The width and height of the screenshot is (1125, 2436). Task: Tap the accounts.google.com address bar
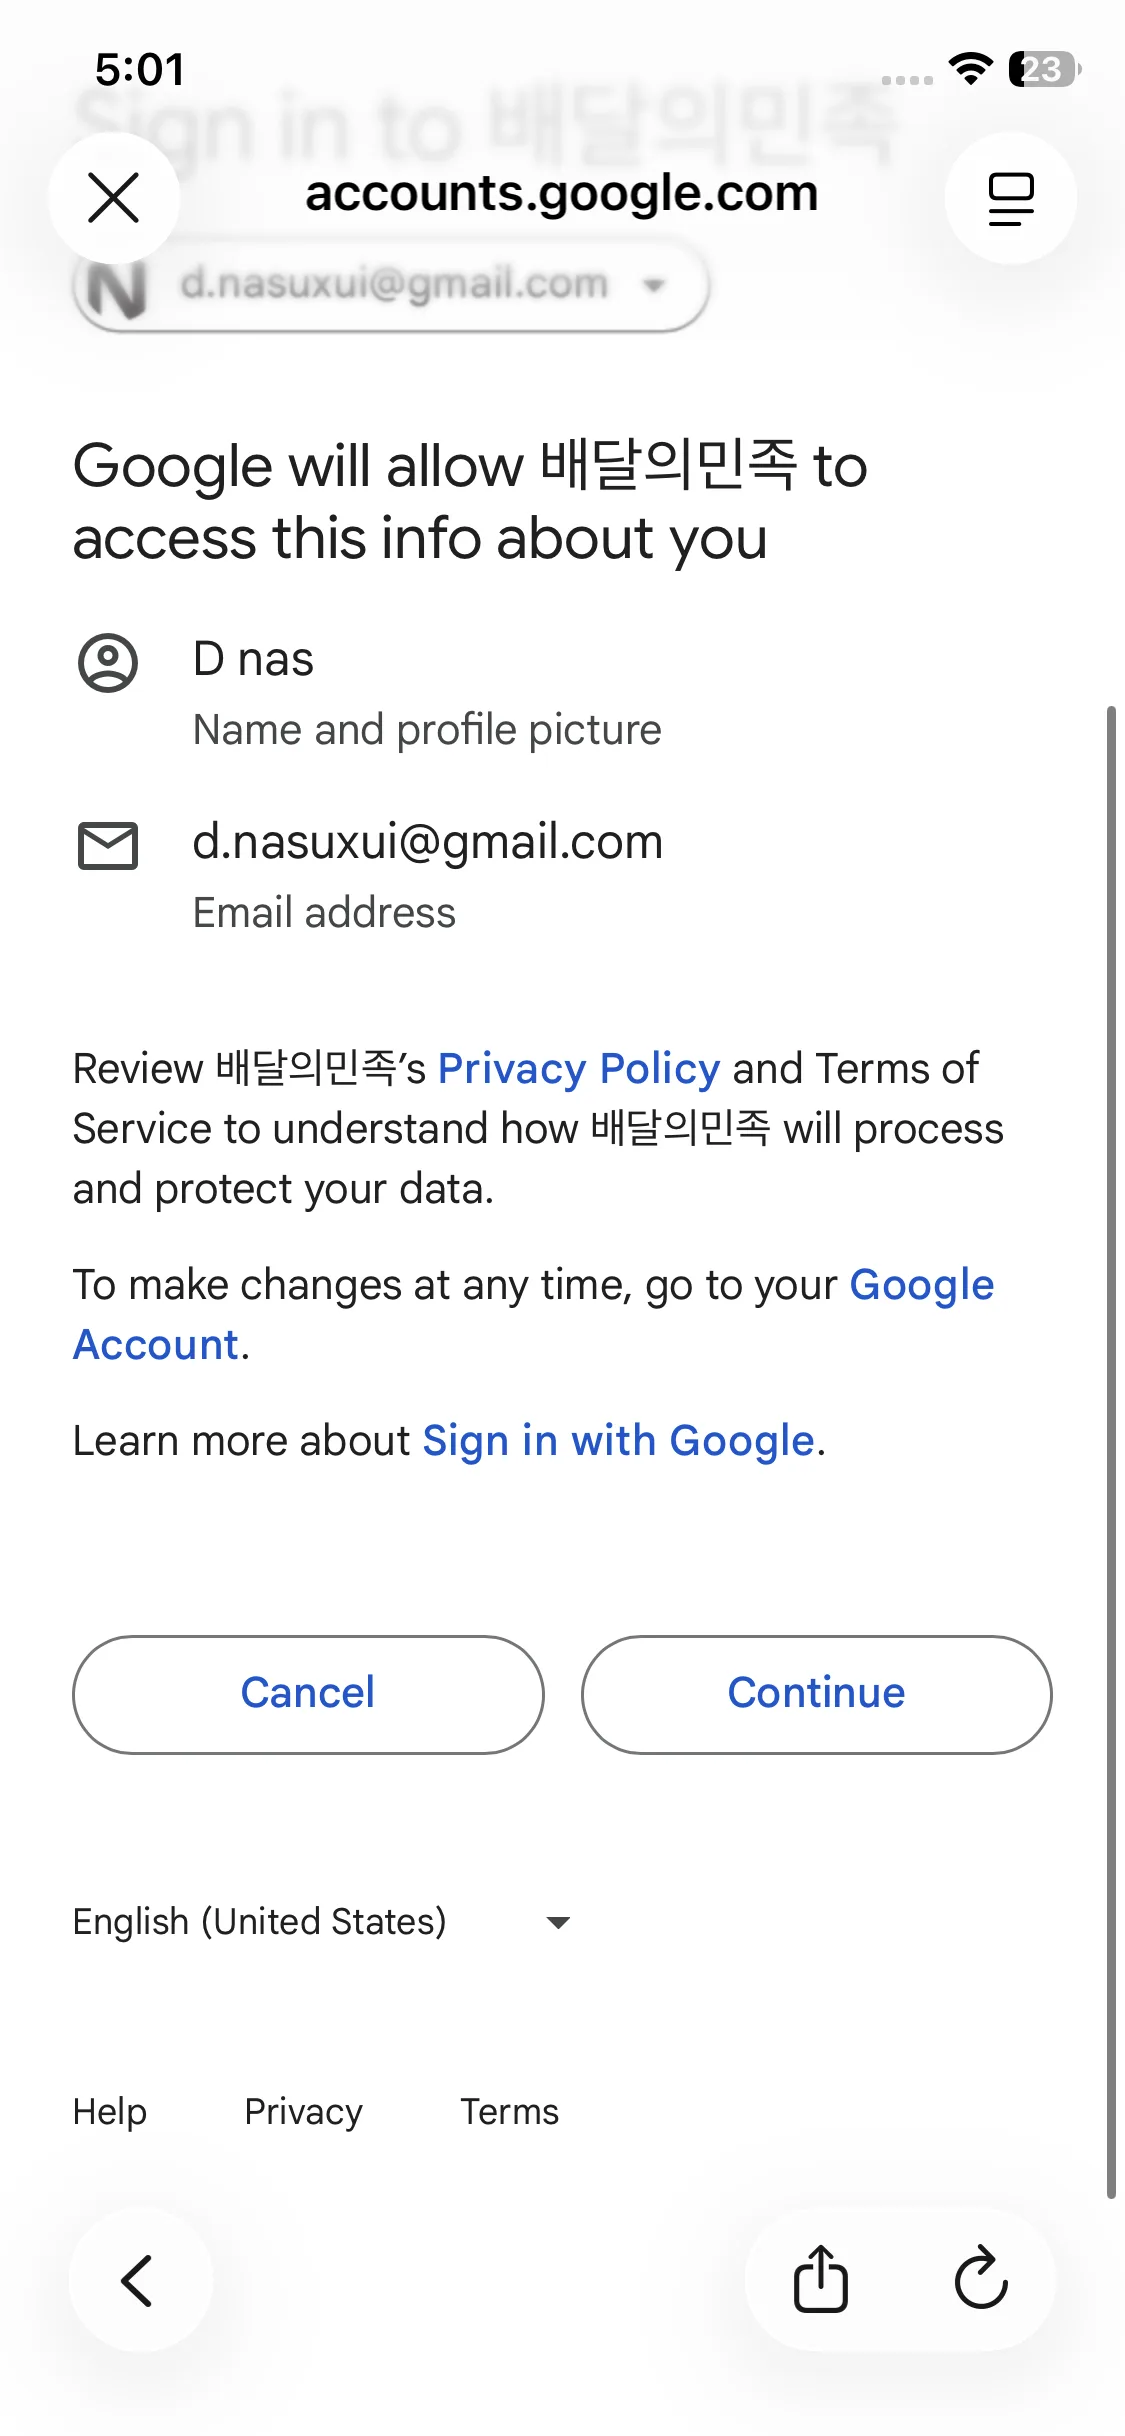pyautogui.click(x=562, y=194)
